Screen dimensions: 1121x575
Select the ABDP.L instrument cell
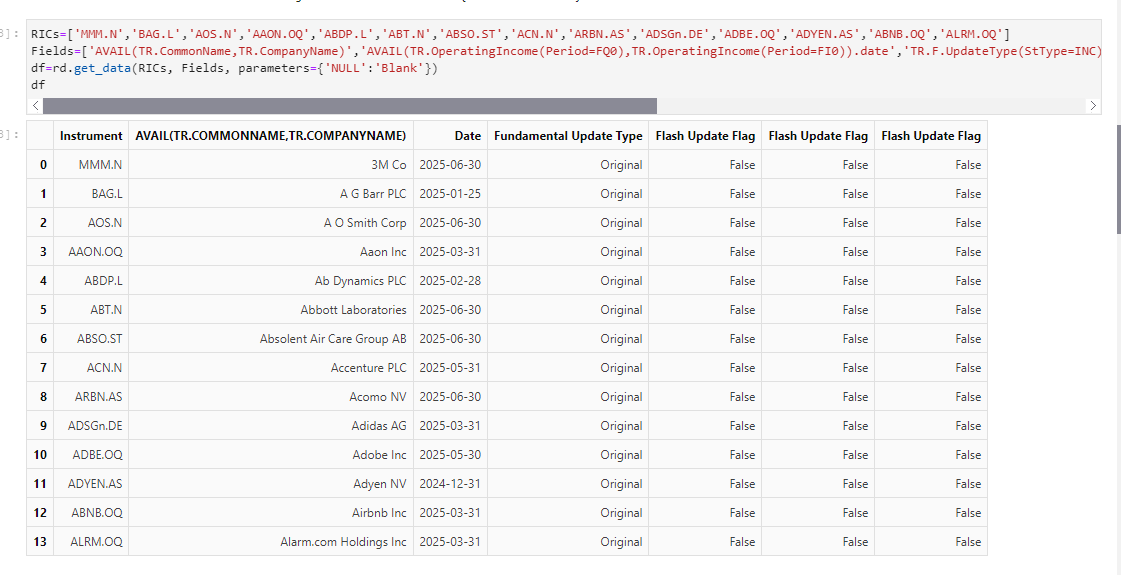(91, 280)
